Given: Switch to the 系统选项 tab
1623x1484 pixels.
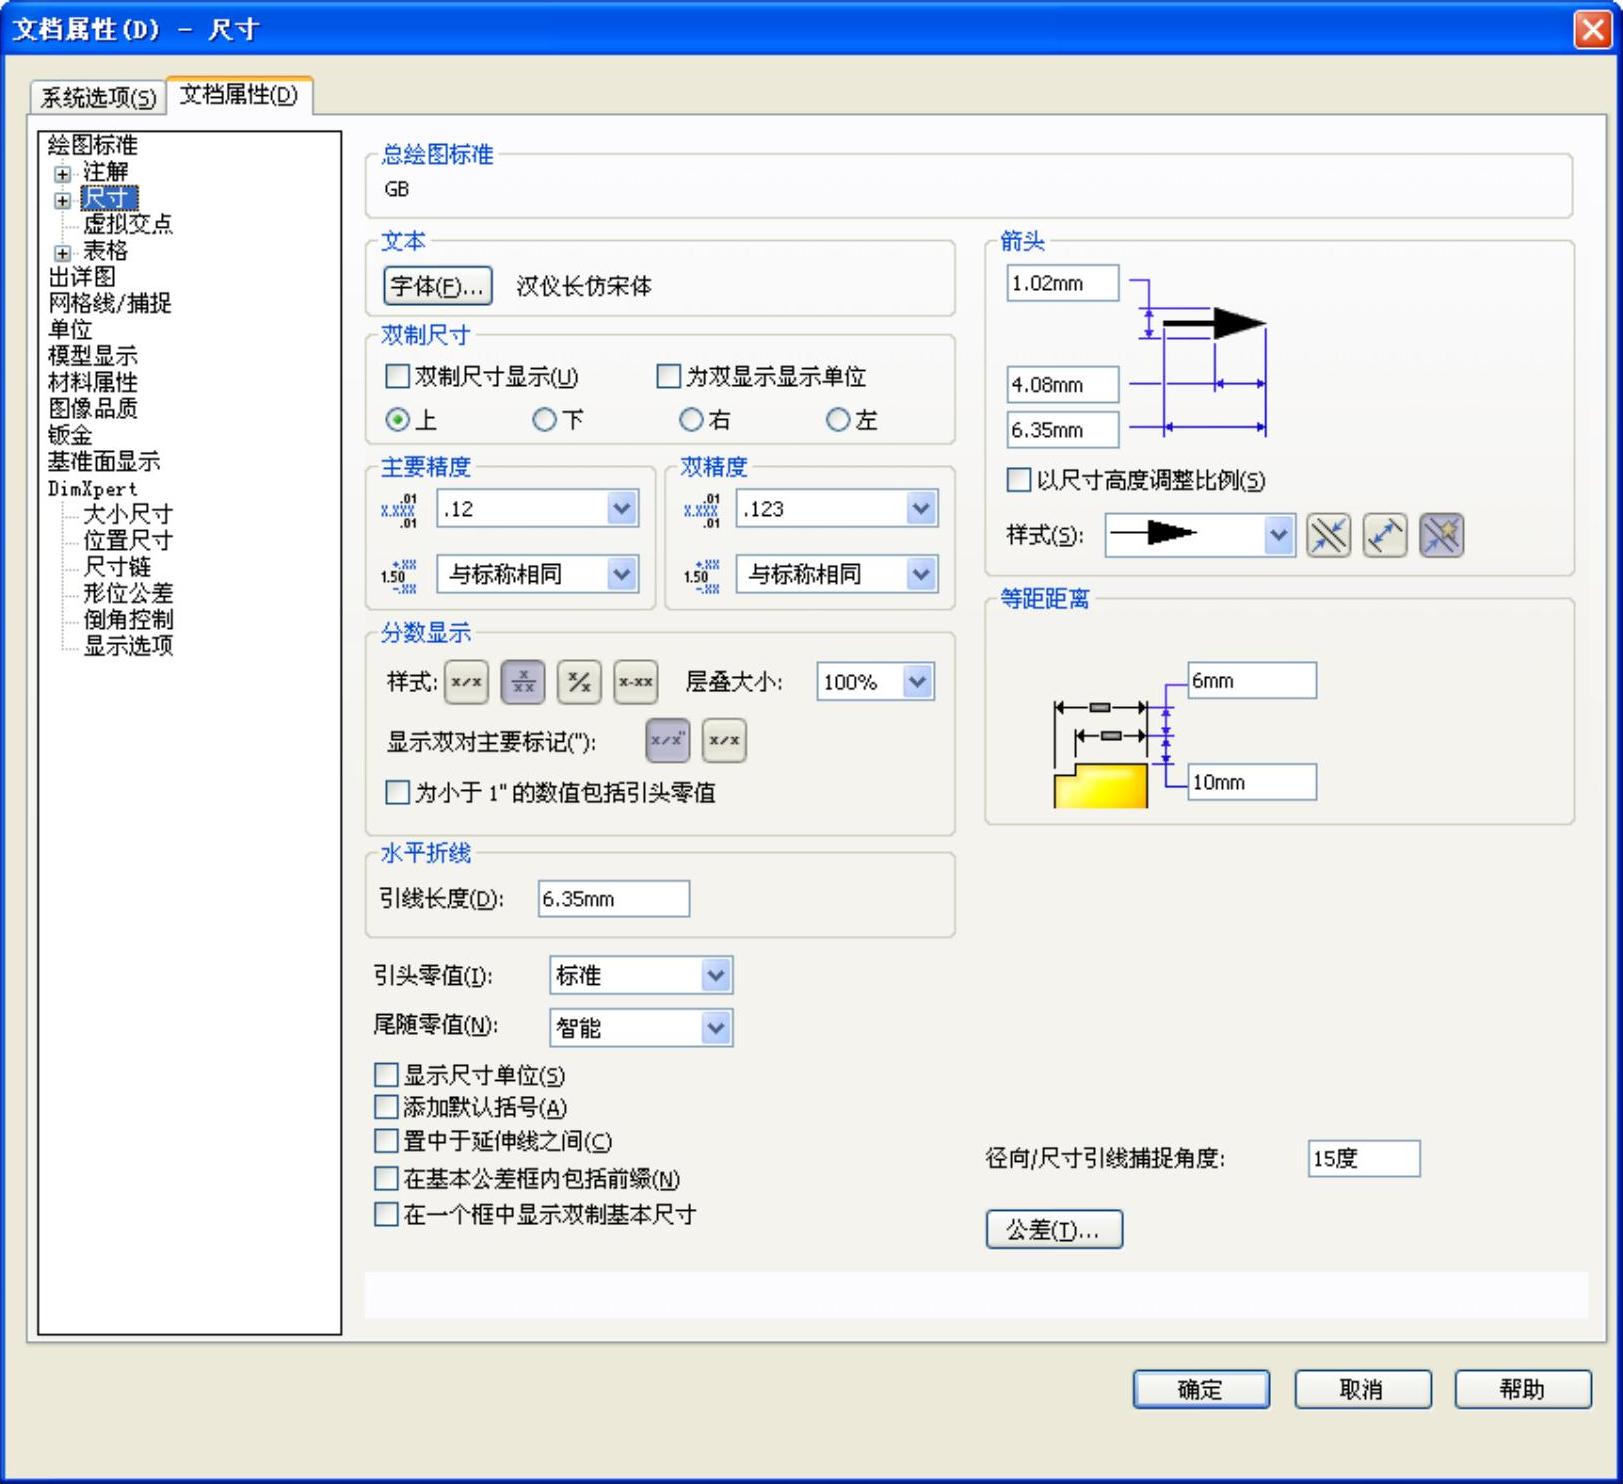Looking at the screenshot, I should (98, 97).
